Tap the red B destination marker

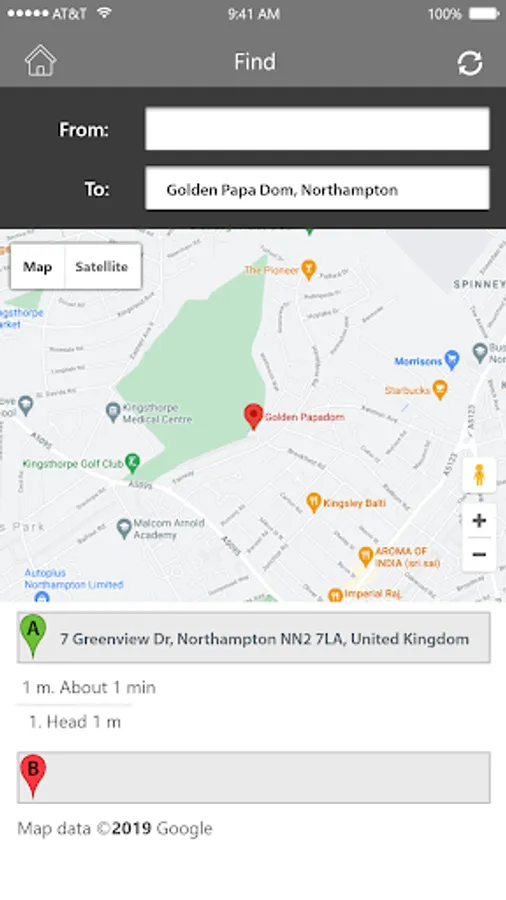point(33,775)
